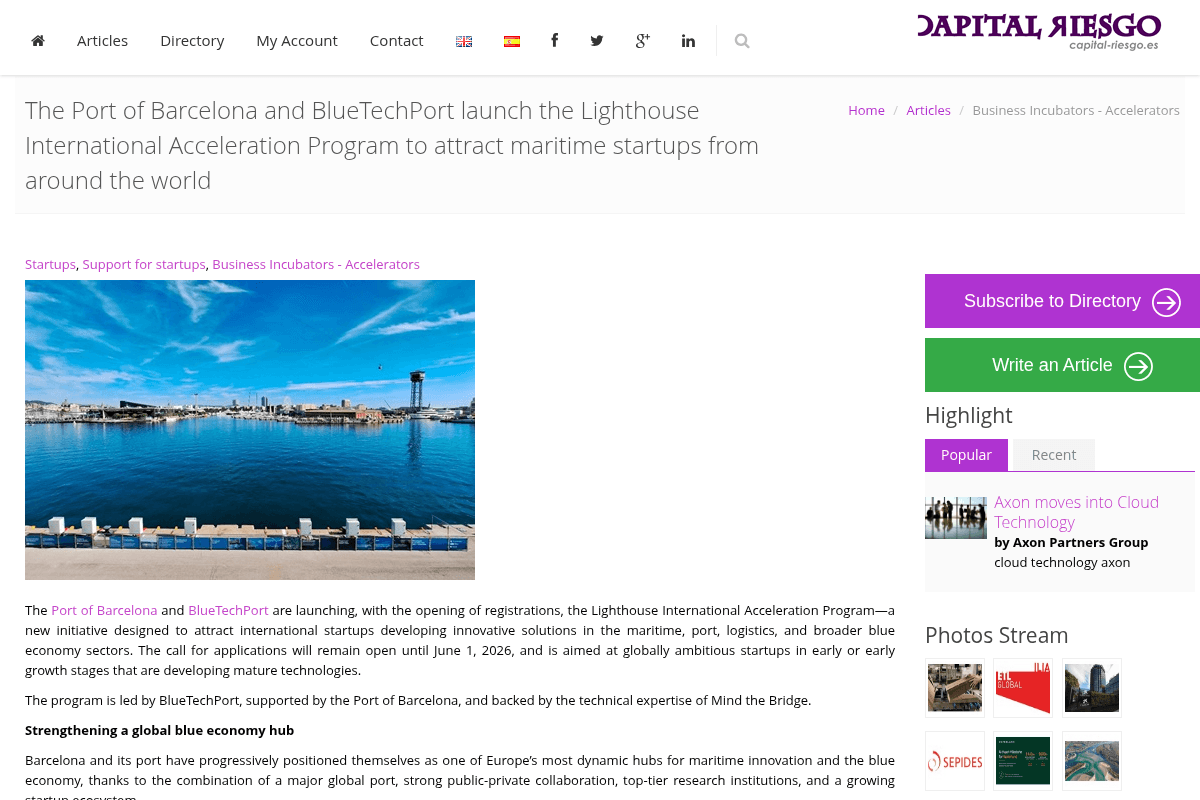Open the Port of Barcelona link
The height and width of the screenshot is (800, 1200).
pyautogui.click(x=104, y=610)
